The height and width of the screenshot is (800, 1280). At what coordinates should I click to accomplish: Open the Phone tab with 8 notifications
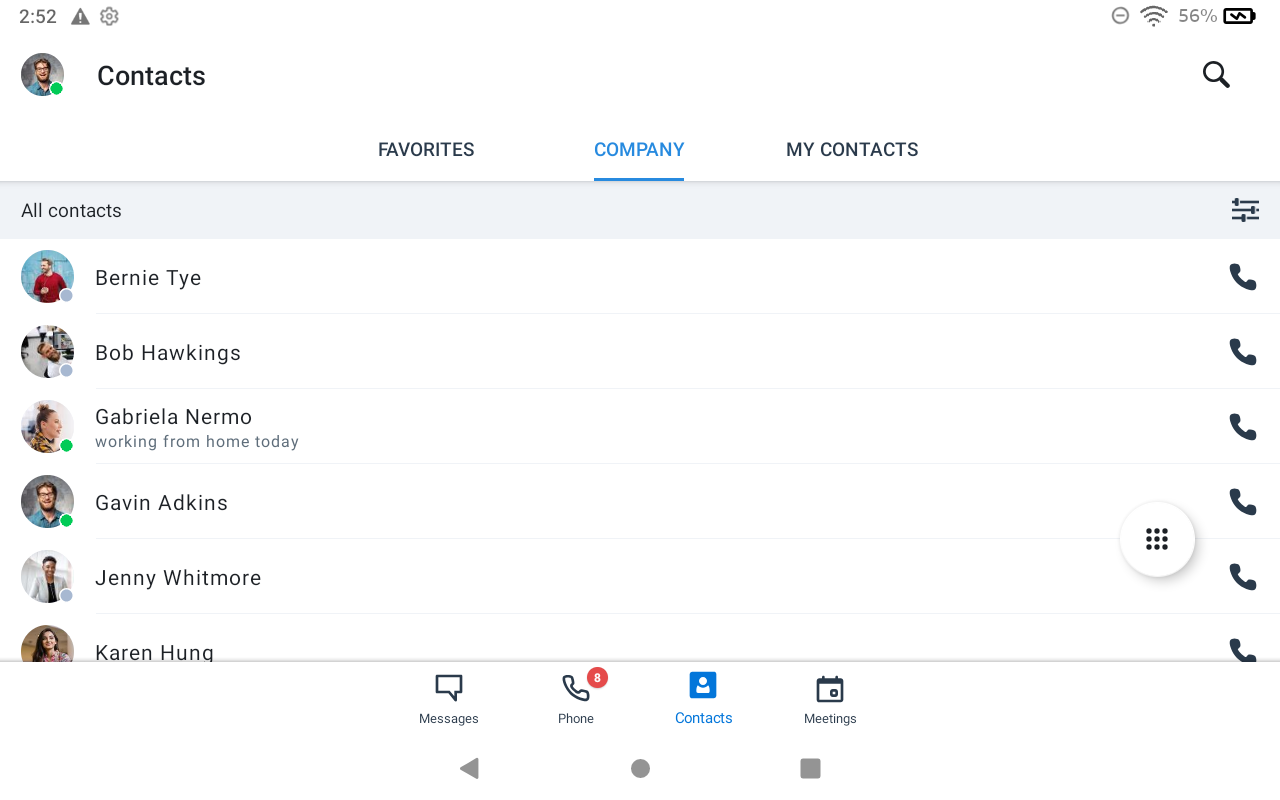tap(575, 698)
